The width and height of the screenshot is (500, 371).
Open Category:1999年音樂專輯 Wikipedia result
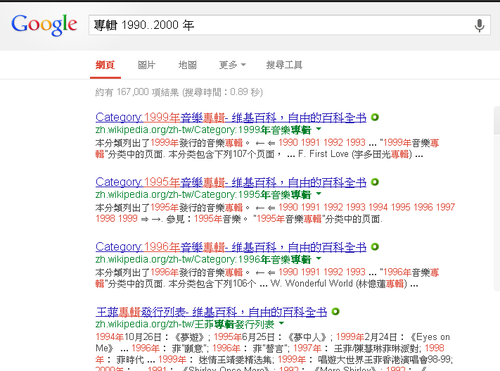[231, 117]
